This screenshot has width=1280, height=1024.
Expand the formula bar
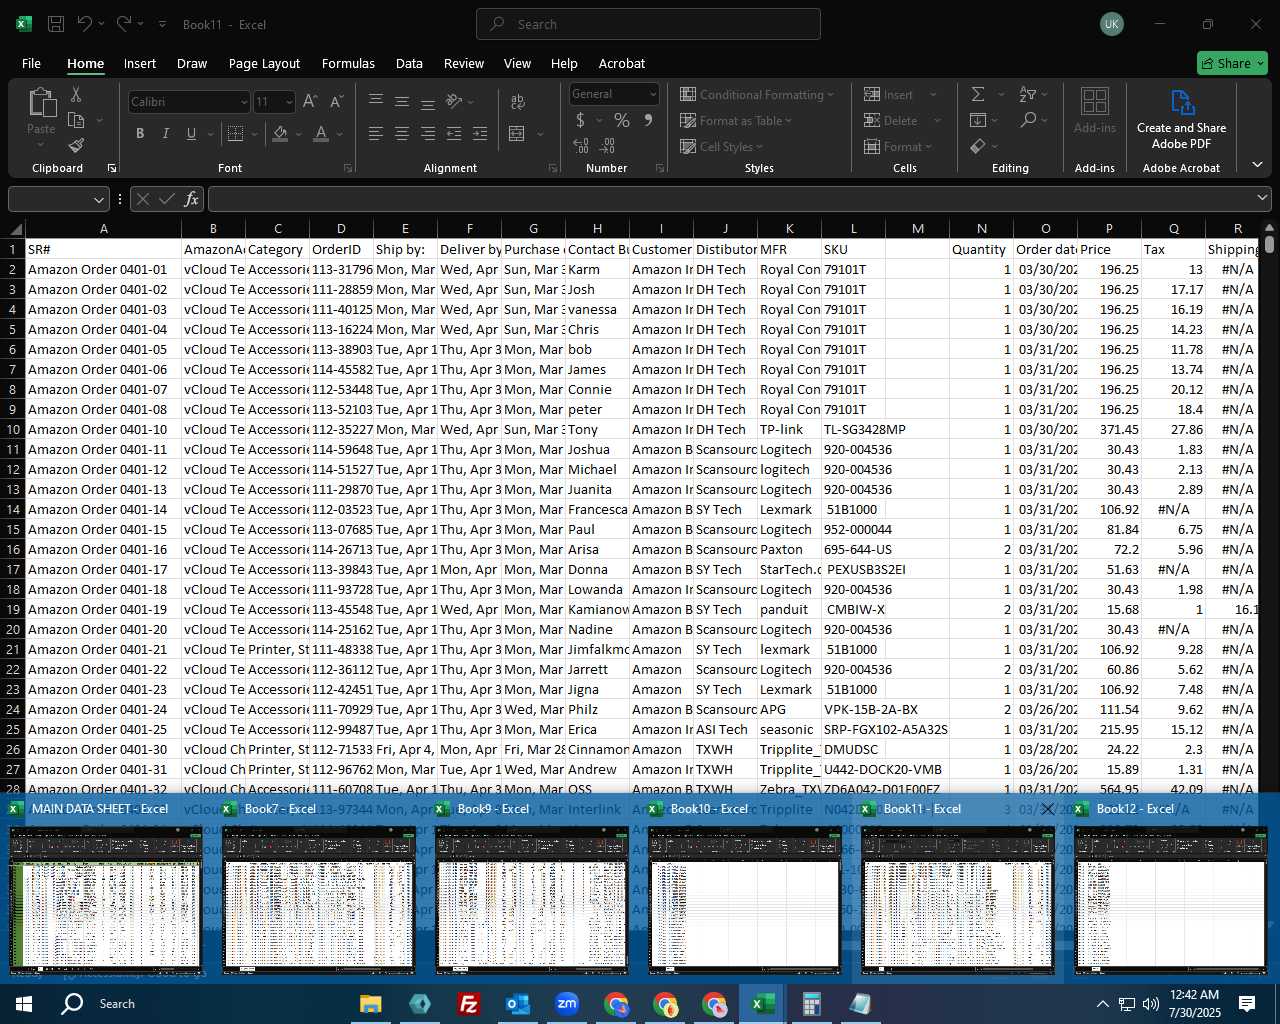(1262, 198)
